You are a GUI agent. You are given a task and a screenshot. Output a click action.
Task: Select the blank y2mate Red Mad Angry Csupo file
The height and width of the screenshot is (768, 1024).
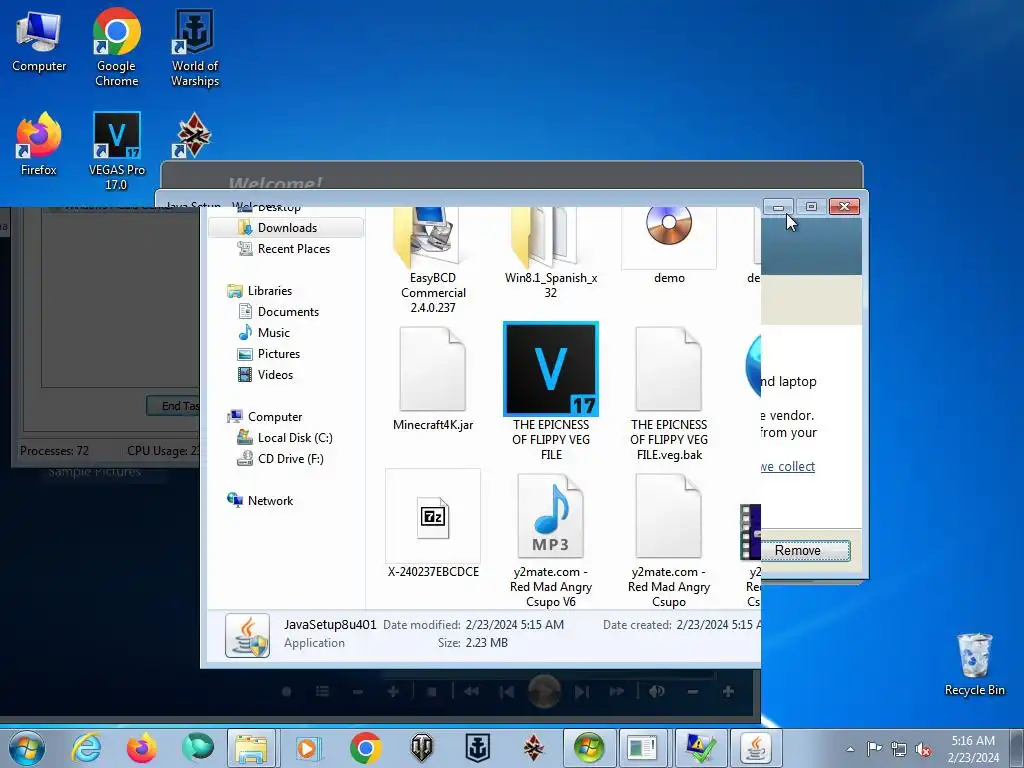(x=669, y=541)
